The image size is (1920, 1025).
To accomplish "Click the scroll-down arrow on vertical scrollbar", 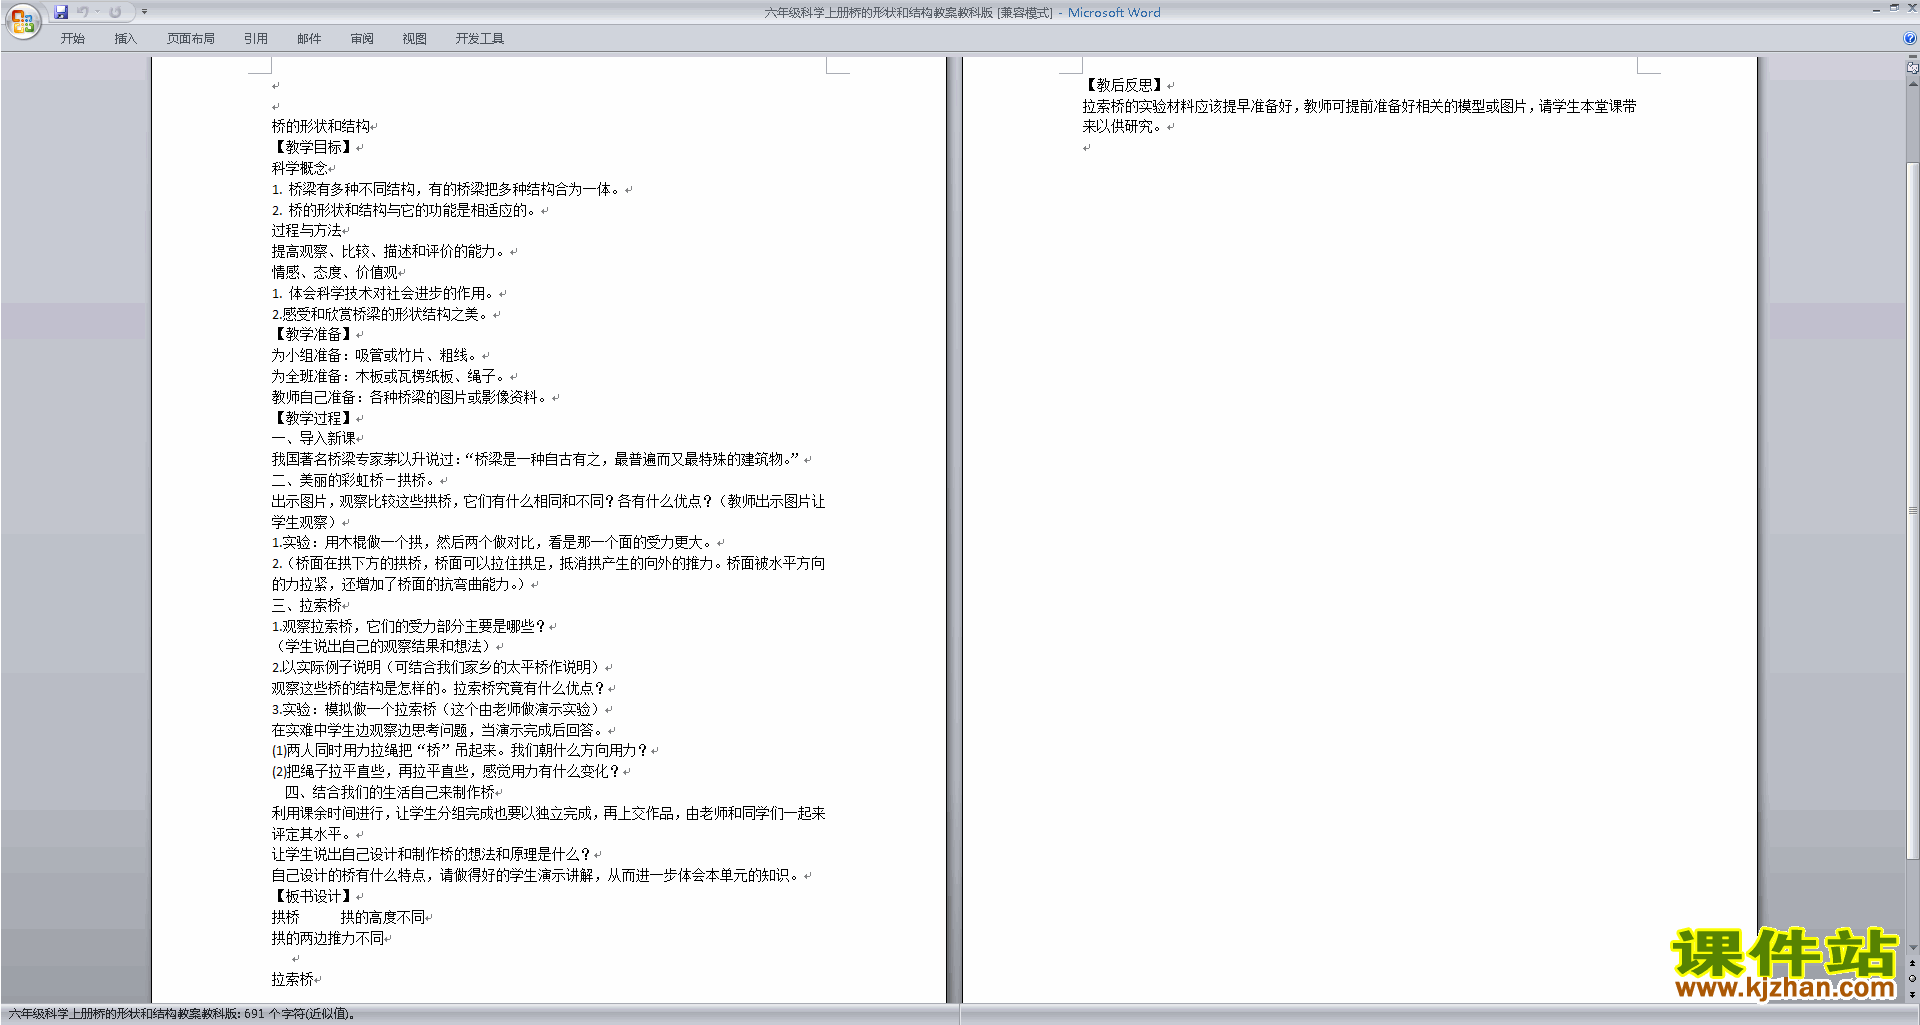I will 1912,948.
